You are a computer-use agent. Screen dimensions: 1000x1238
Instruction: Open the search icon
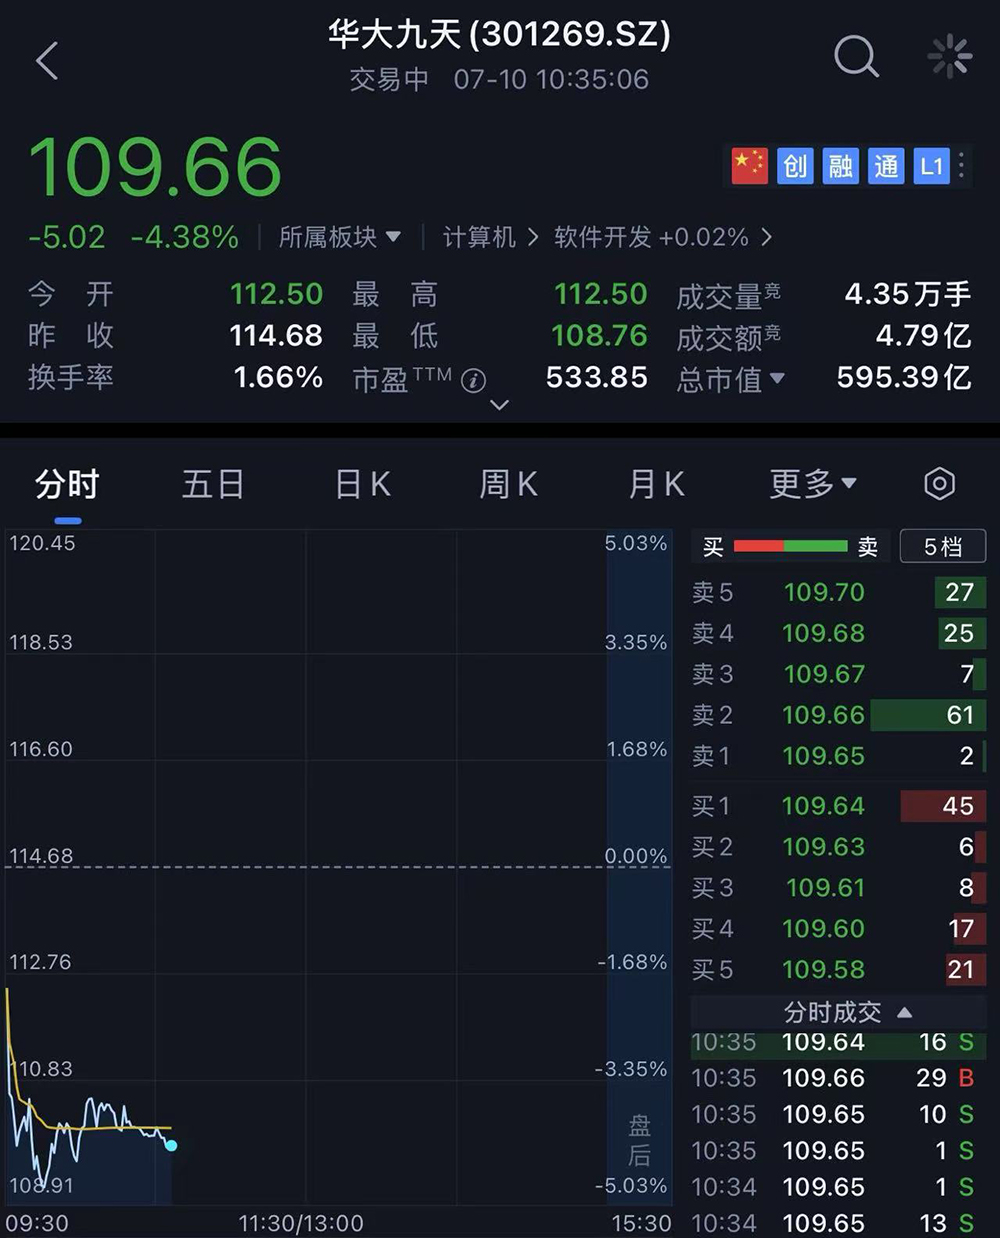click(857, 57)
